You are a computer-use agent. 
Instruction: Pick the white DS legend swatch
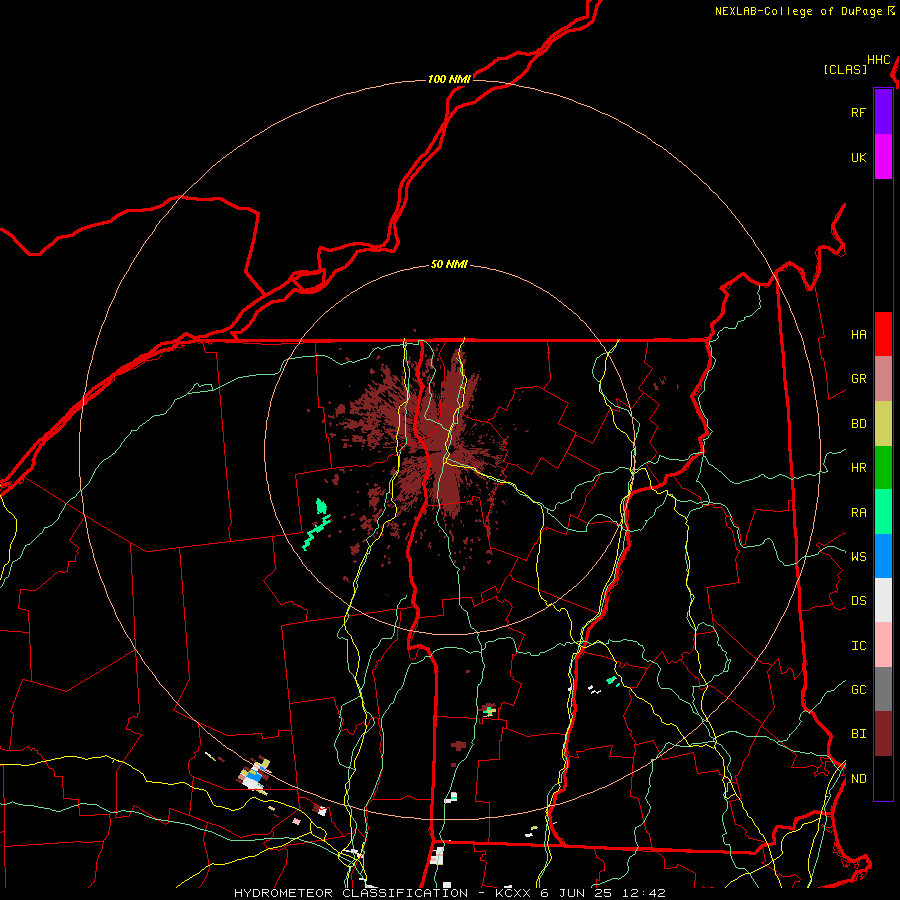click(x=883, y=600)
